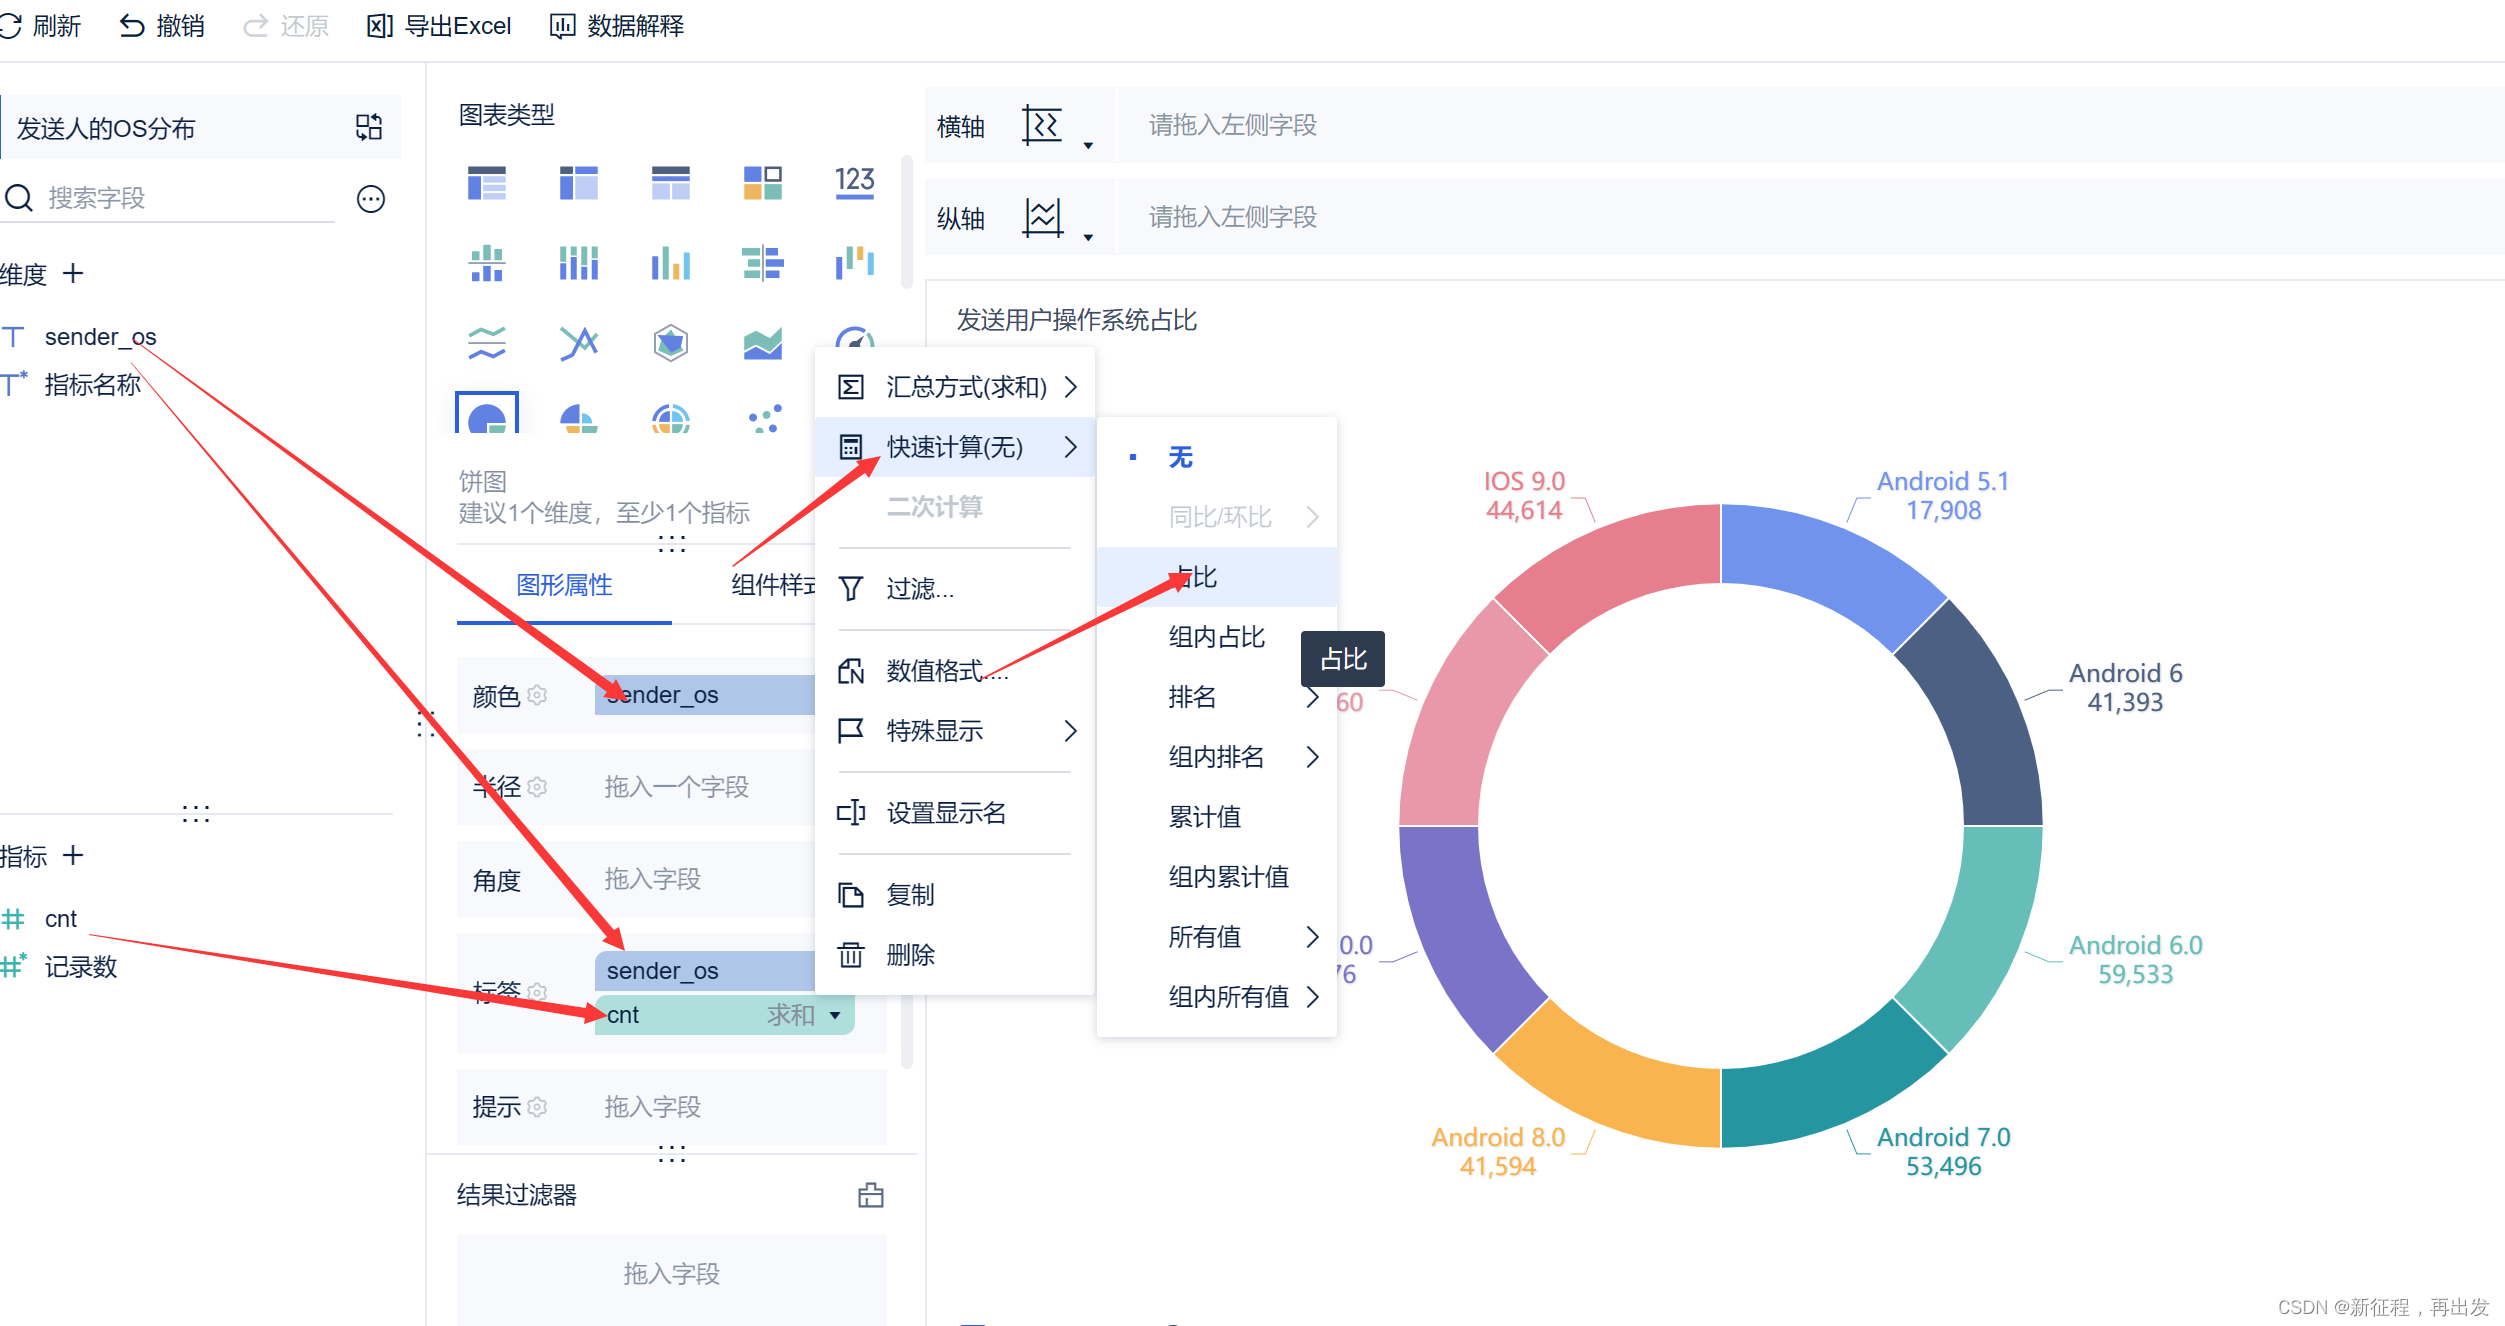Choose 删除 from the context menu
Image resolution: width=2505 pixels, height=1326 pixels.
[955, 955]
